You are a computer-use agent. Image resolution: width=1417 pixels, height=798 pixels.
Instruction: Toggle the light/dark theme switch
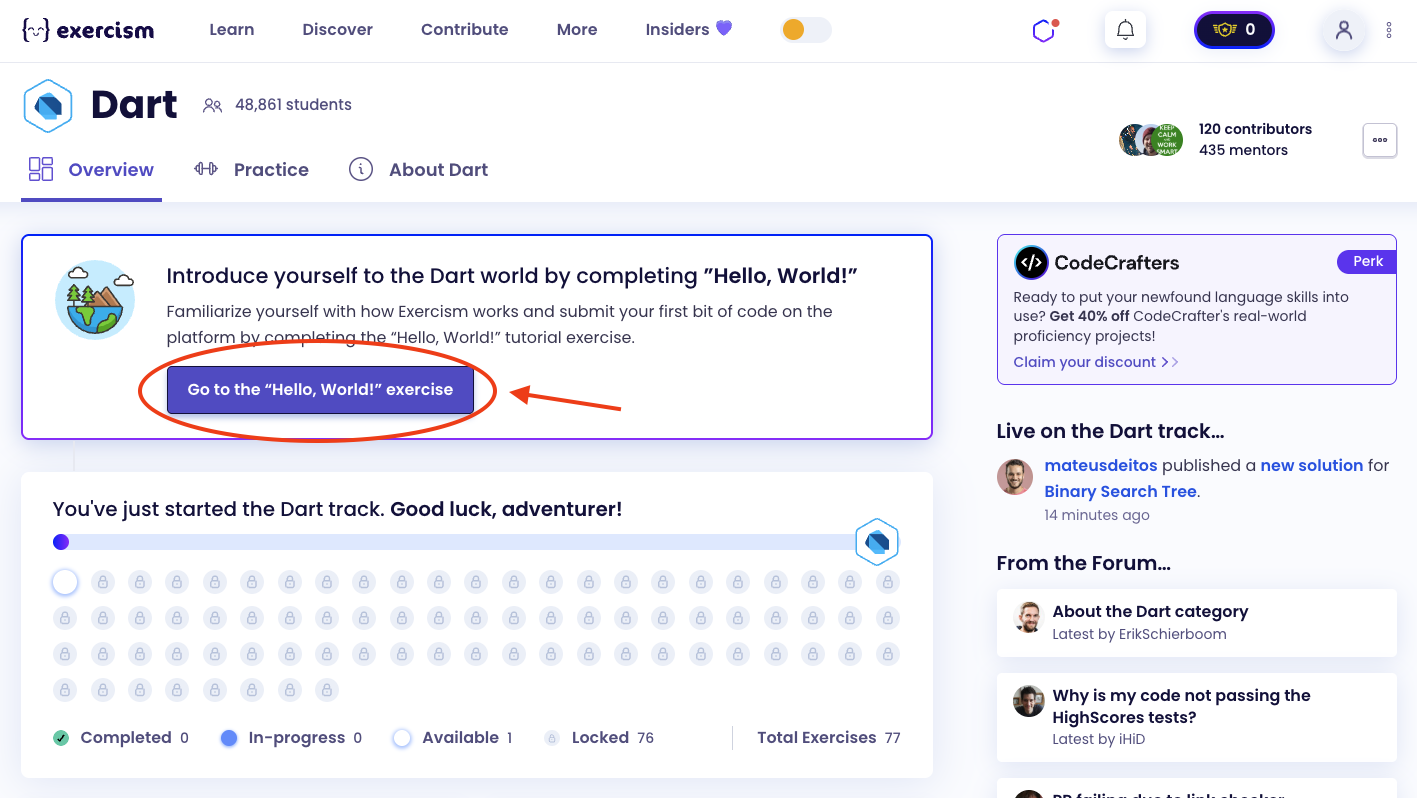coord(806,30)
